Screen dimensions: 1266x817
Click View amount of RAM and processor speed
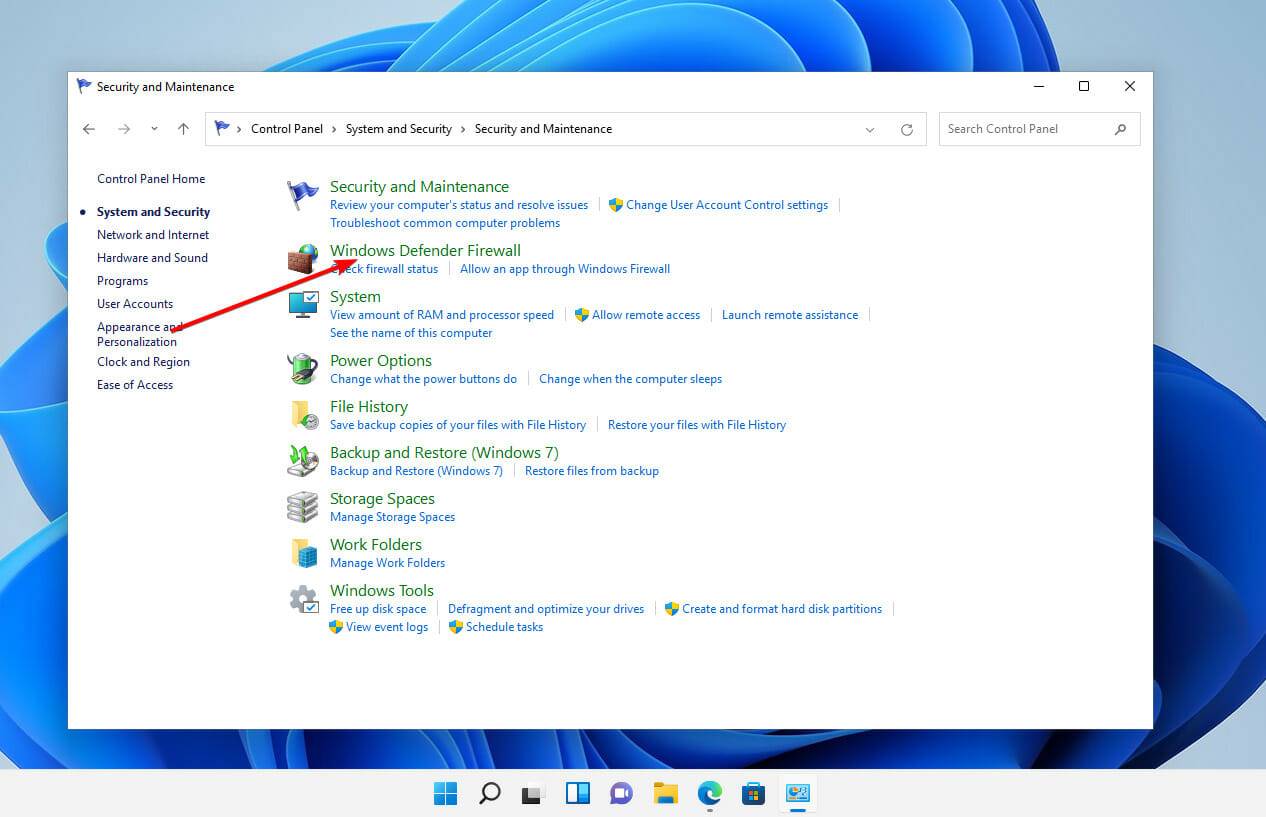click(442, 315)
